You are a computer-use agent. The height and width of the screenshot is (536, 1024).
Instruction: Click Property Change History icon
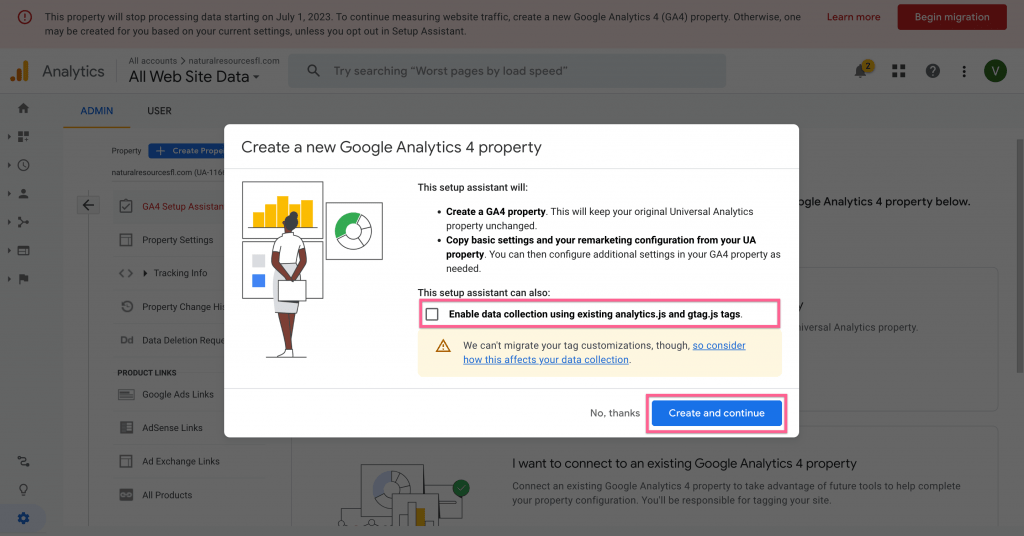127,306
